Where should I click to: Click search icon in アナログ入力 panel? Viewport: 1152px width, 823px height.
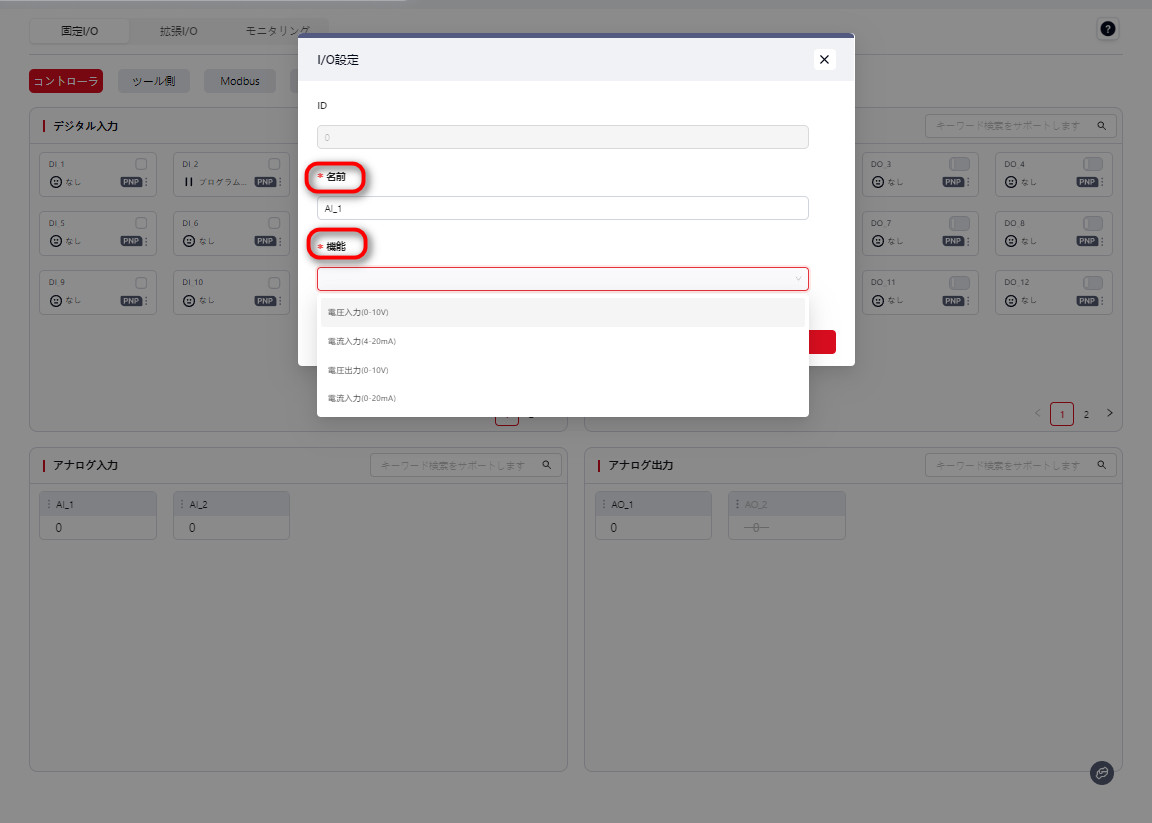pos(547,465)
